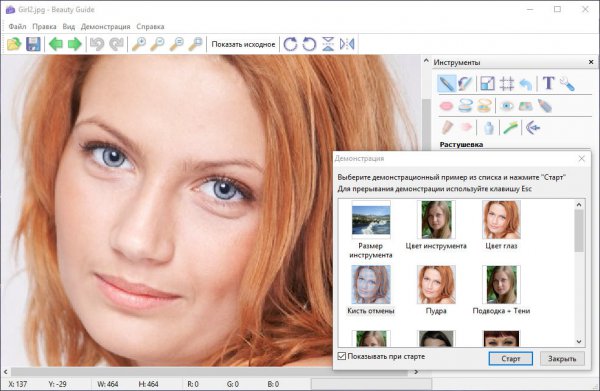The image size is (600, 391).
Task: Select the resize image tool
Action: (488, 83)
